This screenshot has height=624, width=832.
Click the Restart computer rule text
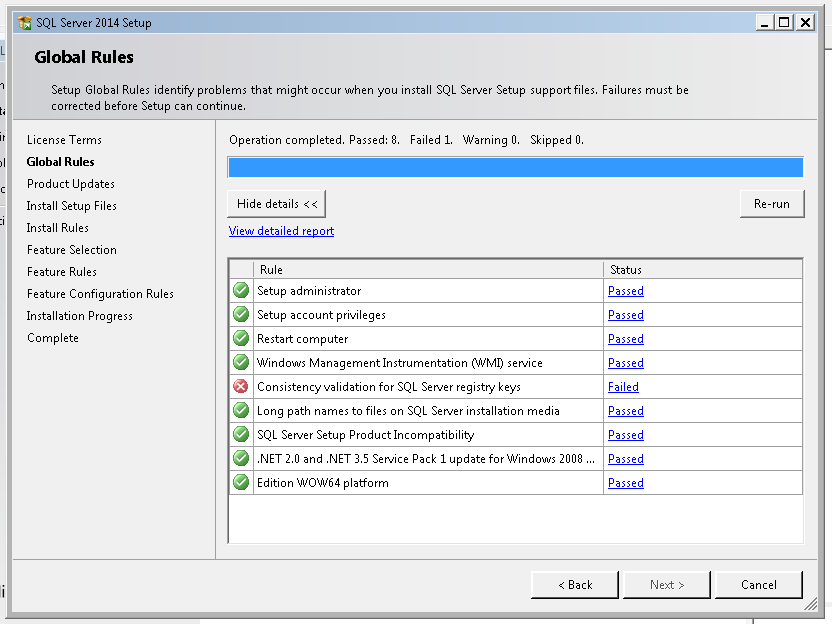302,339
